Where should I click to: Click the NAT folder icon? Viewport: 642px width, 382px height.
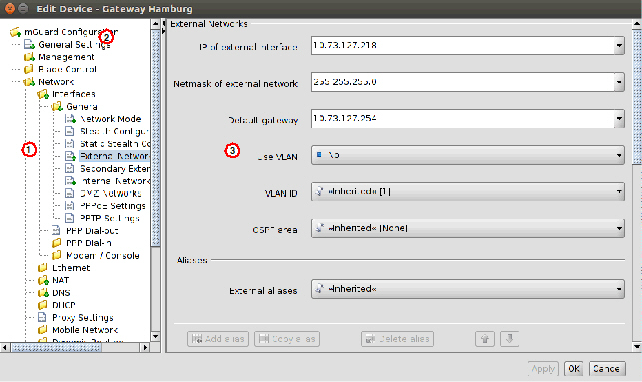pos(43,280)
